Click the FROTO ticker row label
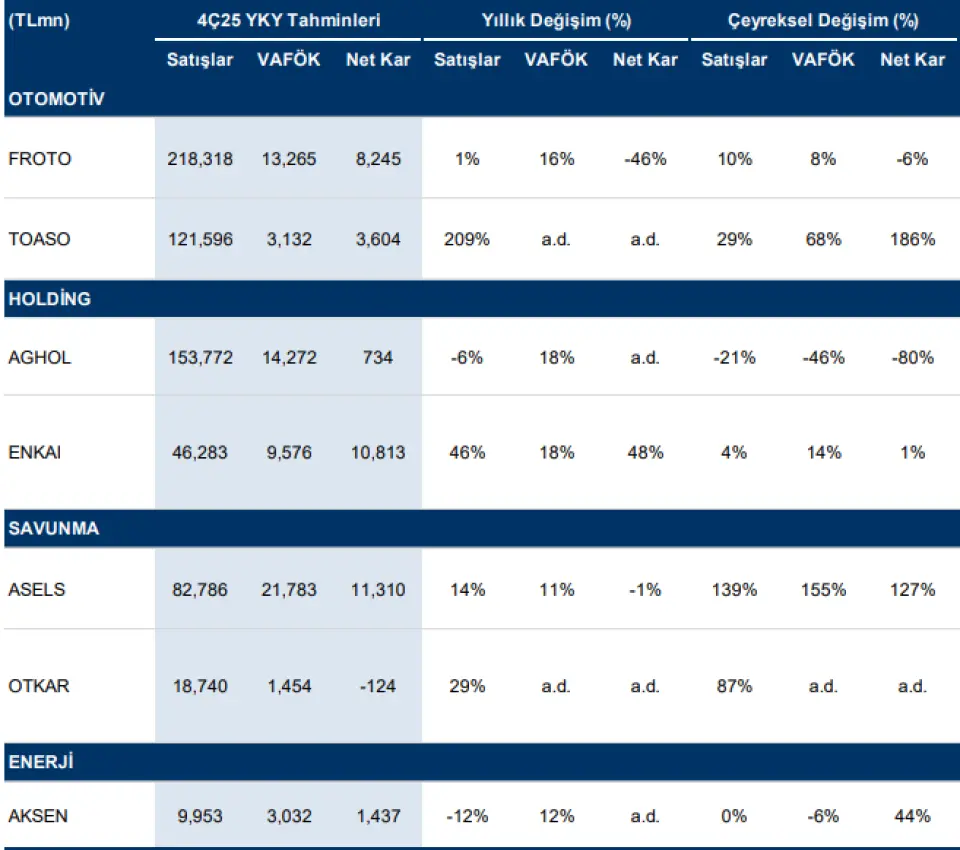 coord(40,159)
